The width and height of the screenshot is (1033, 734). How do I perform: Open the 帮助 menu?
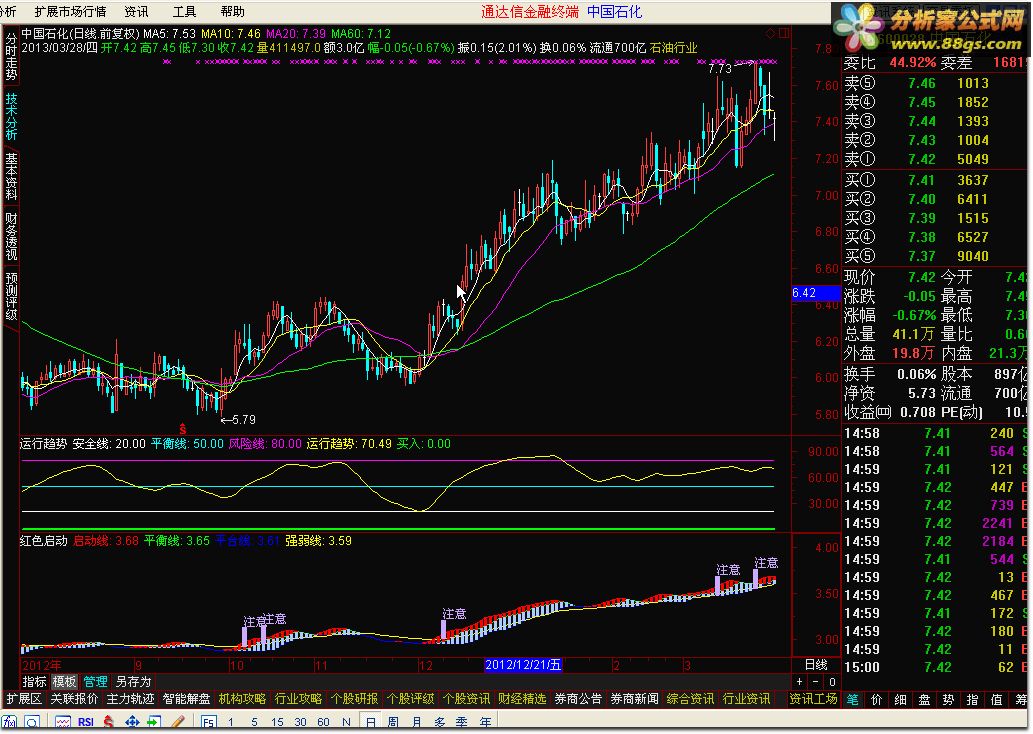coord(233,11)
